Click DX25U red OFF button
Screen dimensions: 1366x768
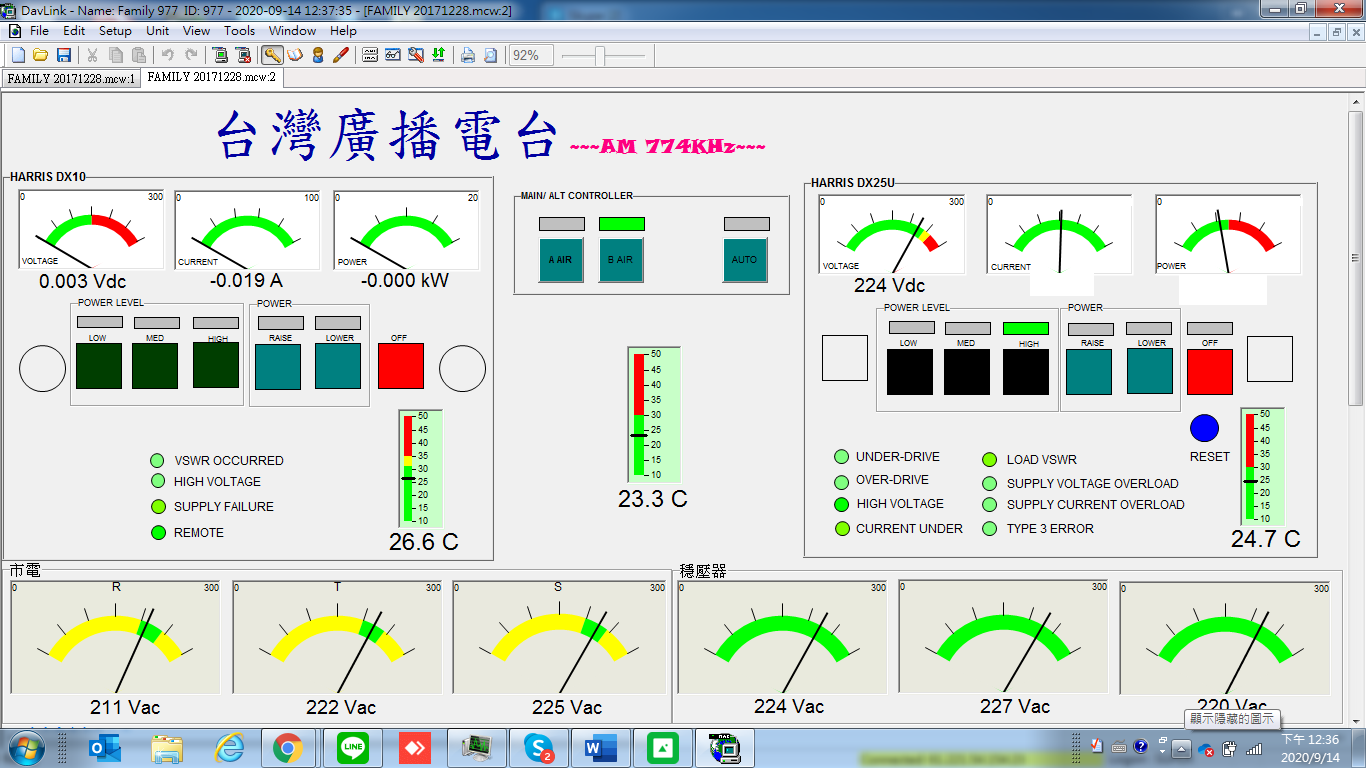(1209, 371)
